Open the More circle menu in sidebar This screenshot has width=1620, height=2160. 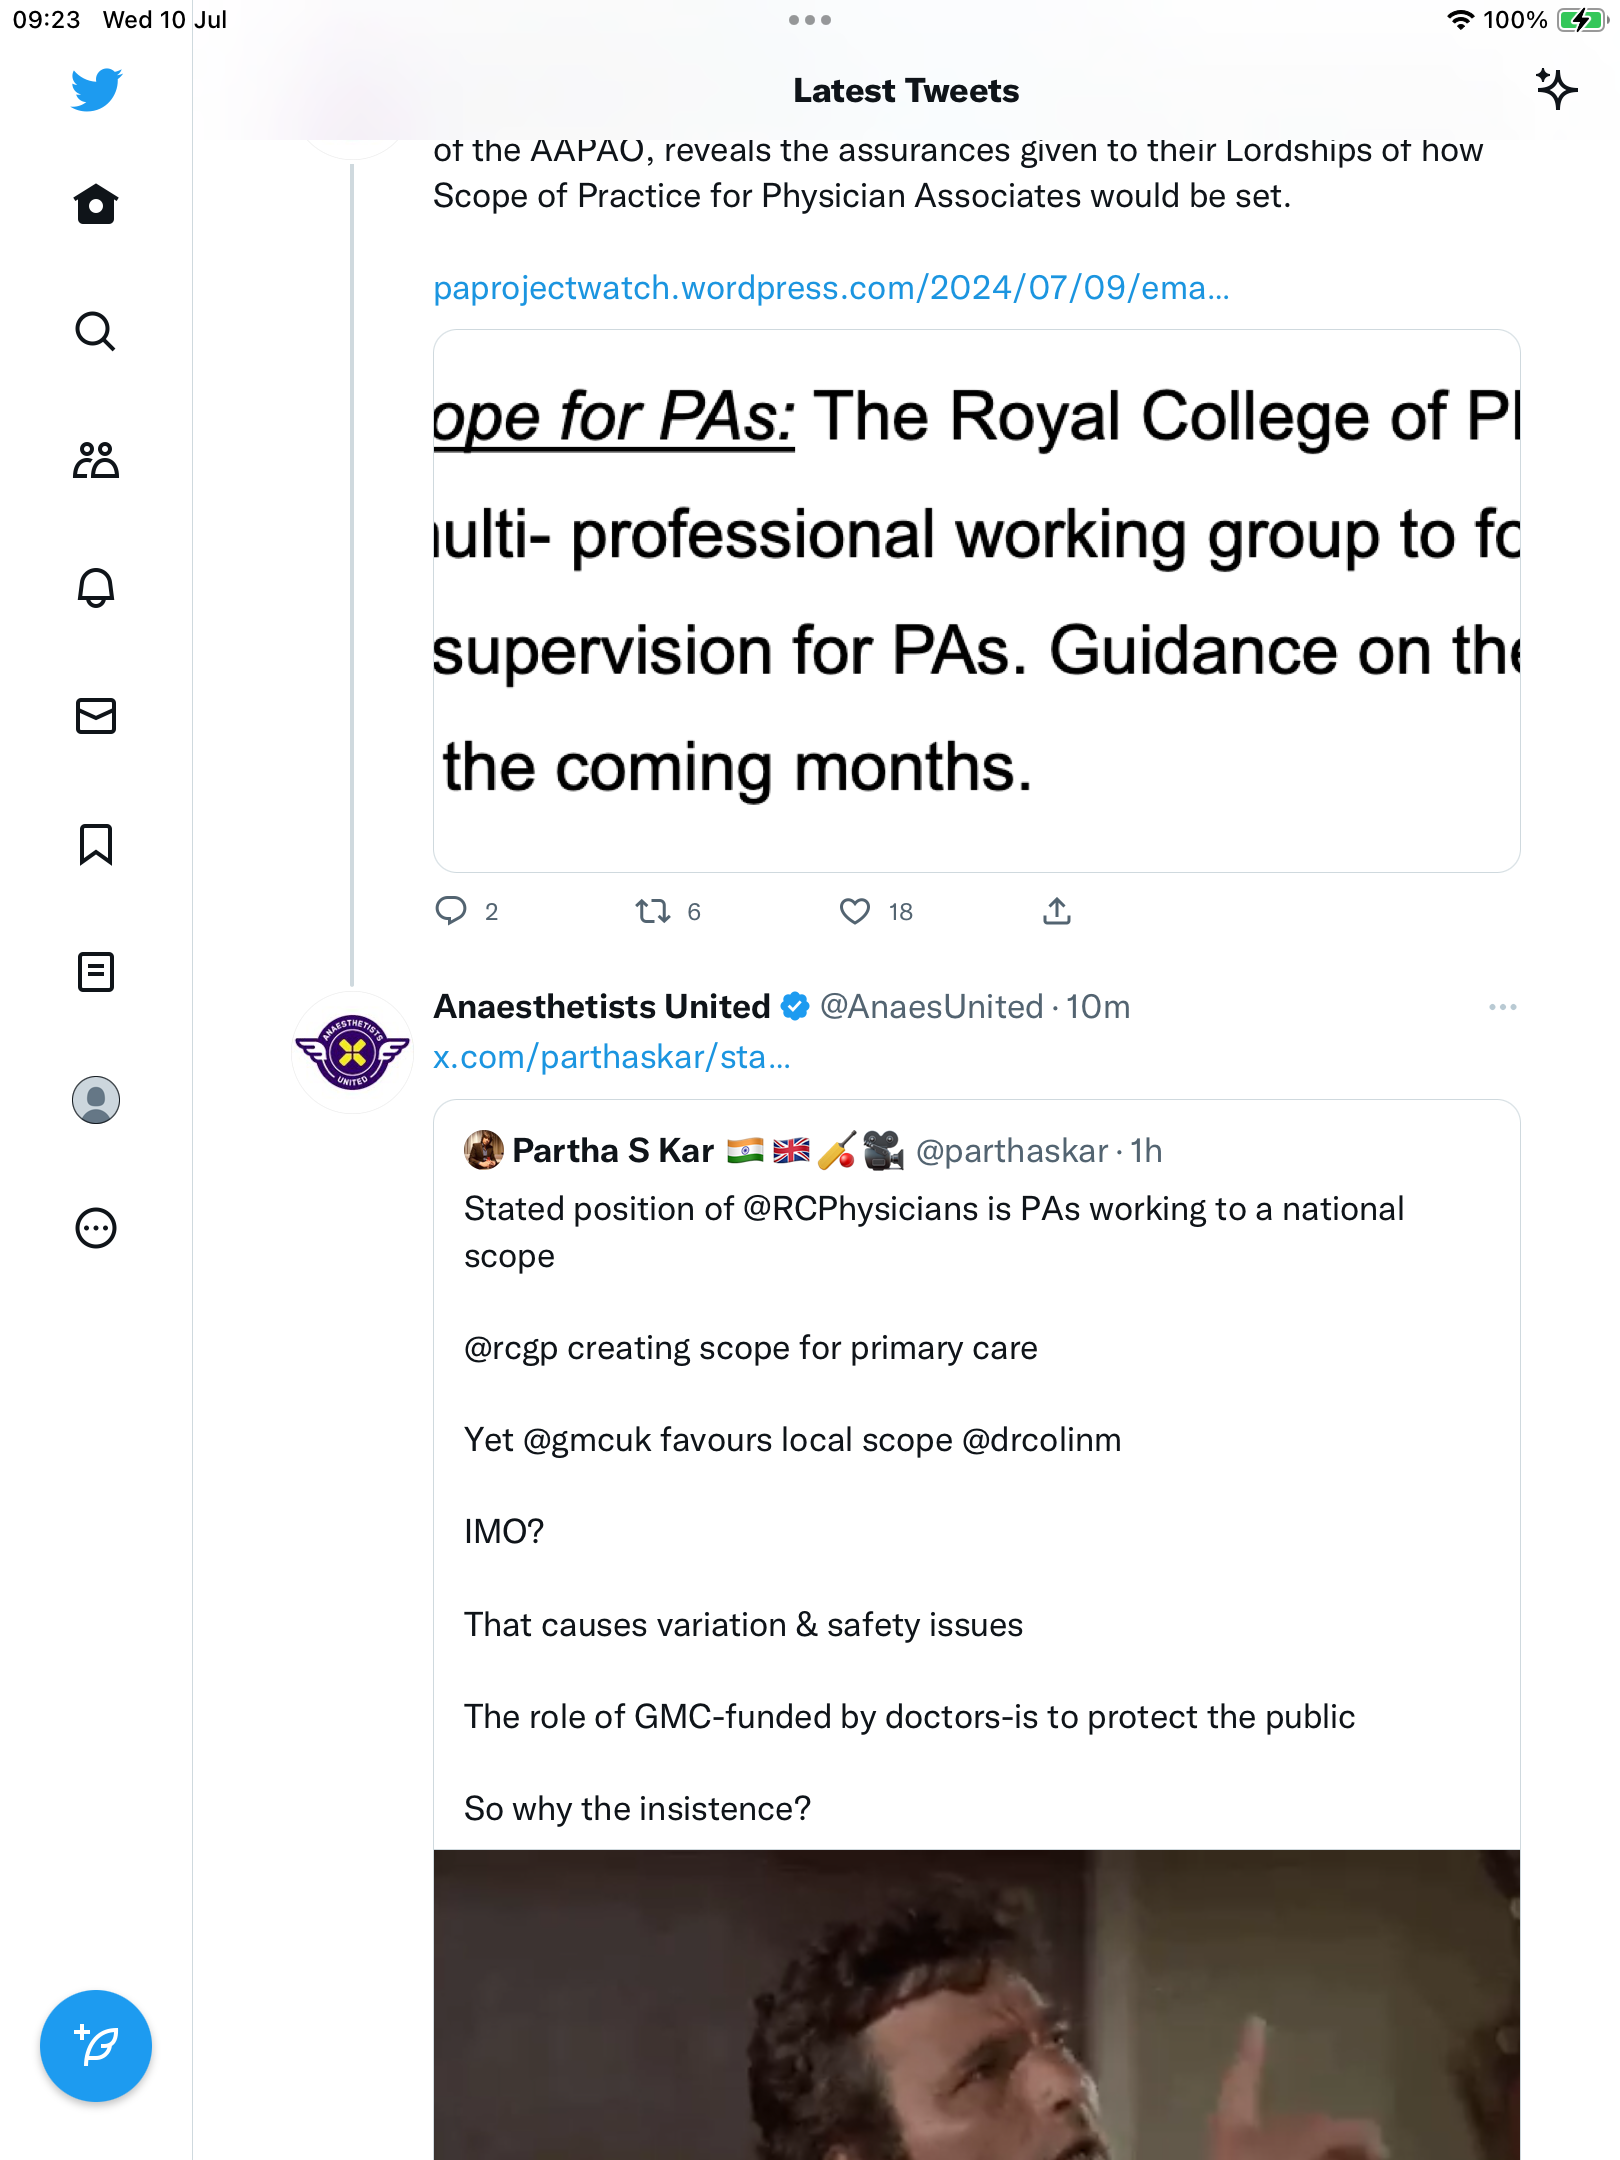click(96, 1228)
